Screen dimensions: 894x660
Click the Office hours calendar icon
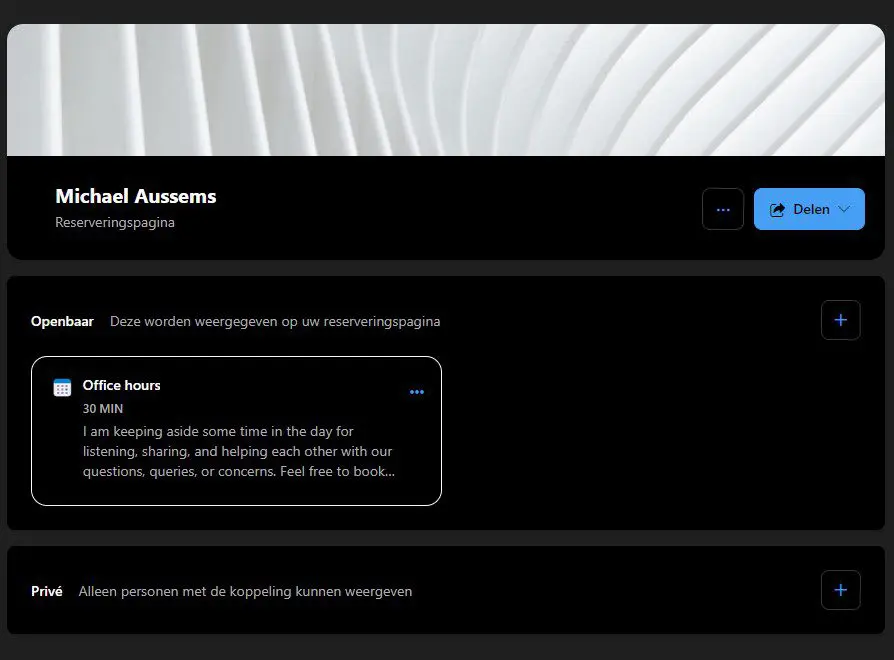tap(62, 388)
